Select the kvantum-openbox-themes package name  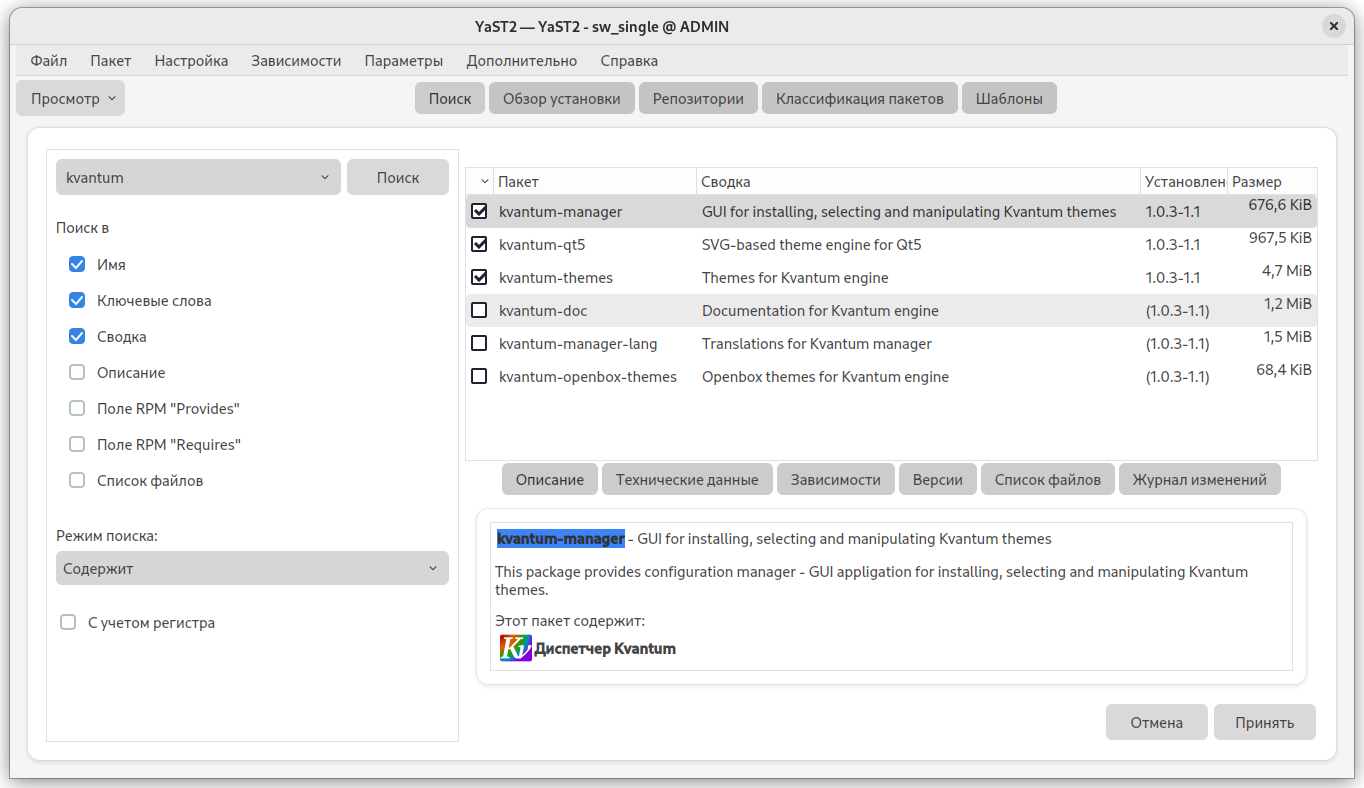(x=588, y=377)
